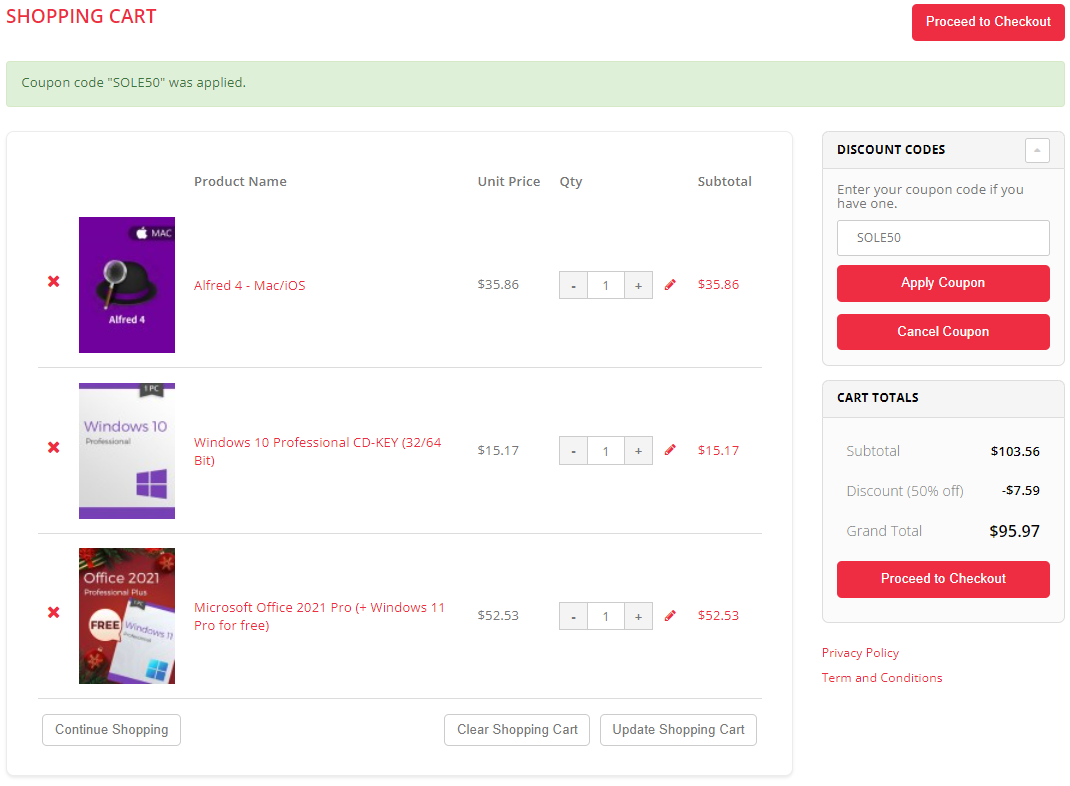1070x786 pixels.
Task: Decrease quantity of Windows 10 Professional
Action: pos(573,451)
